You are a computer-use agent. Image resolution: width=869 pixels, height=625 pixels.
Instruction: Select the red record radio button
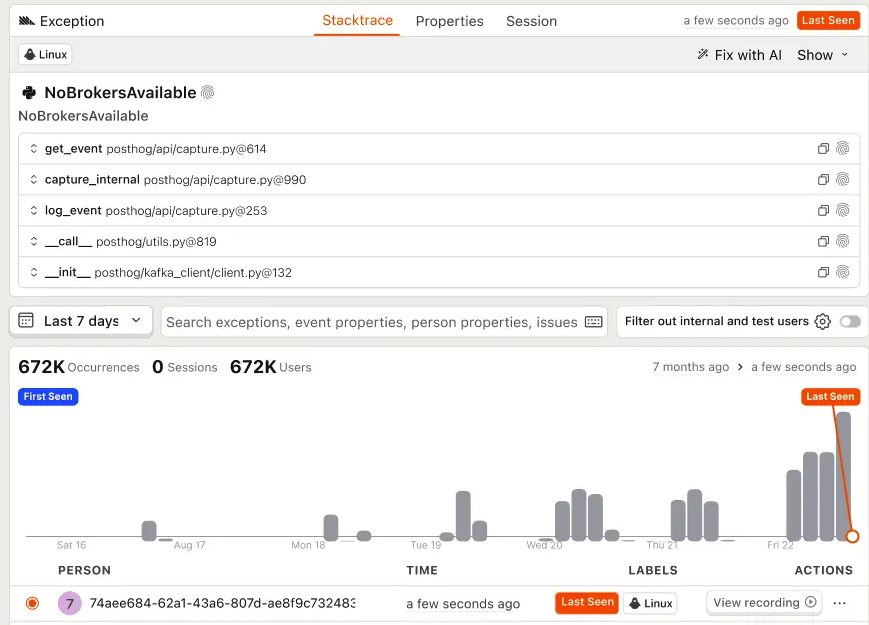pyautogui.click(x=31, y=603)
